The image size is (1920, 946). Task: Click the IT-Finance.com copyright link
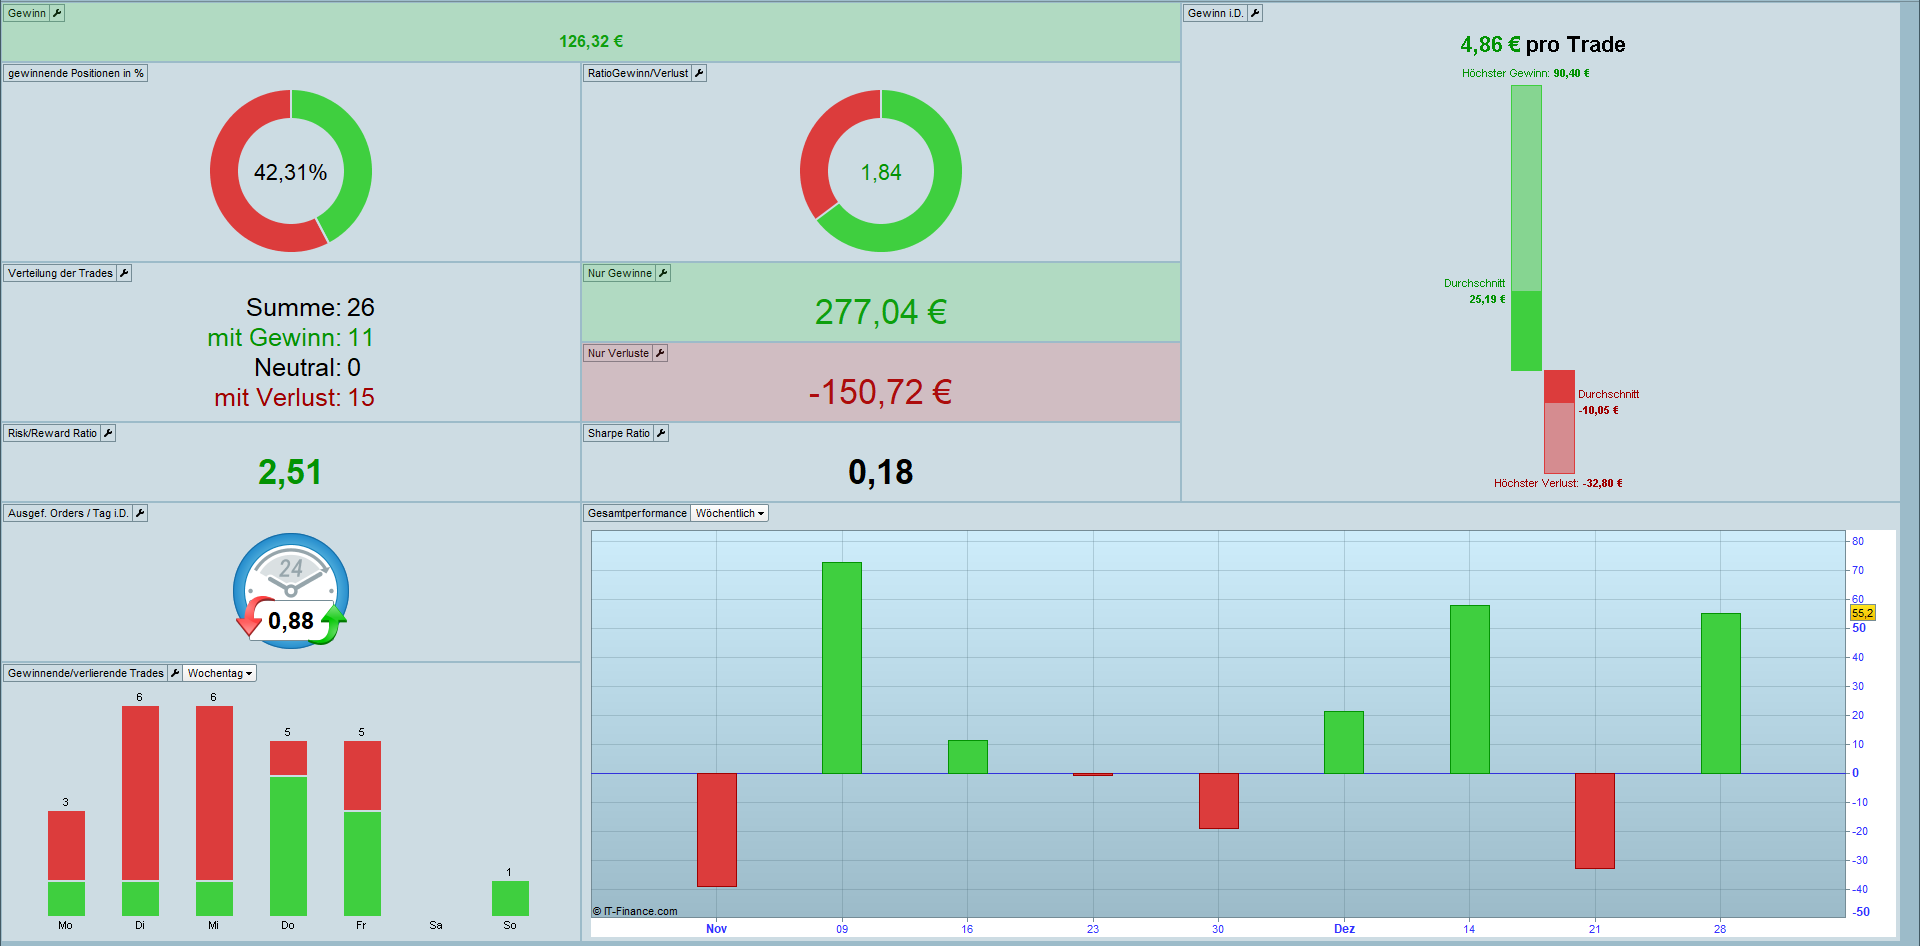click(636, 911)
